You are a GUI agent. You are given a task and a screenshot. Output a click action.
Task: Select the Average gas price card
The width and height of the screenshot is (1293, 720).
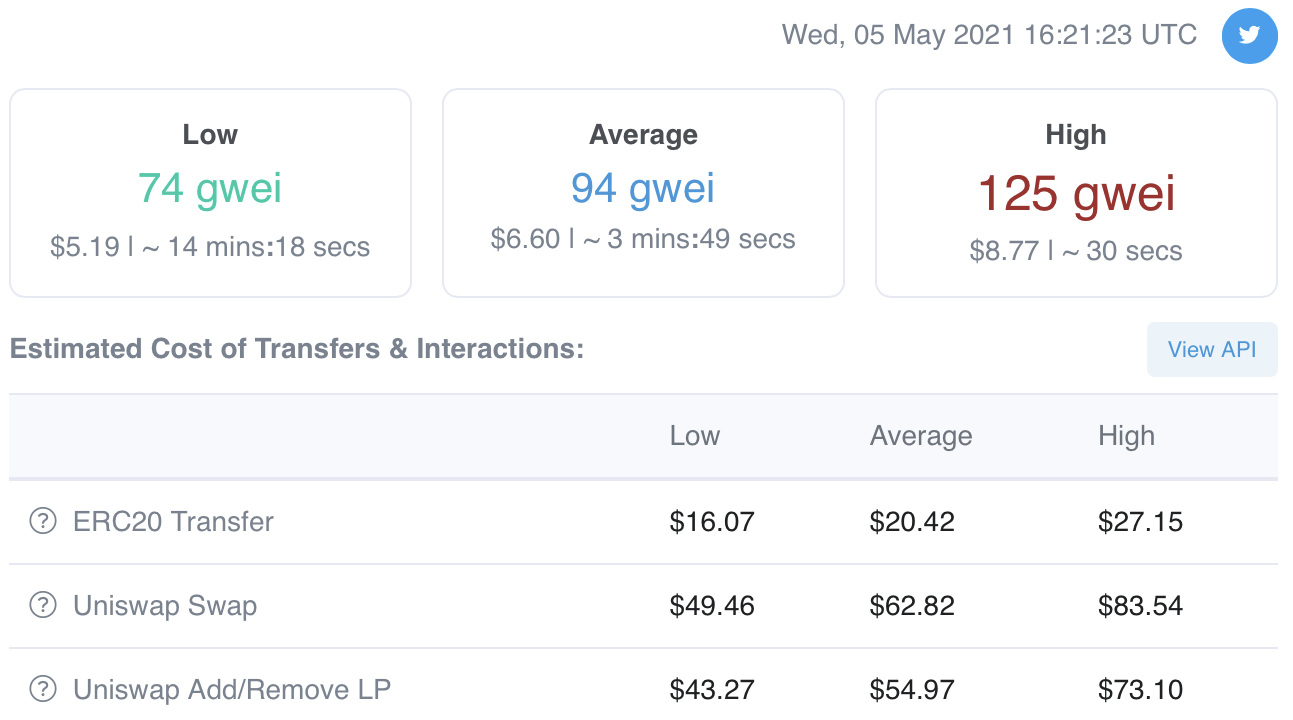643,193
